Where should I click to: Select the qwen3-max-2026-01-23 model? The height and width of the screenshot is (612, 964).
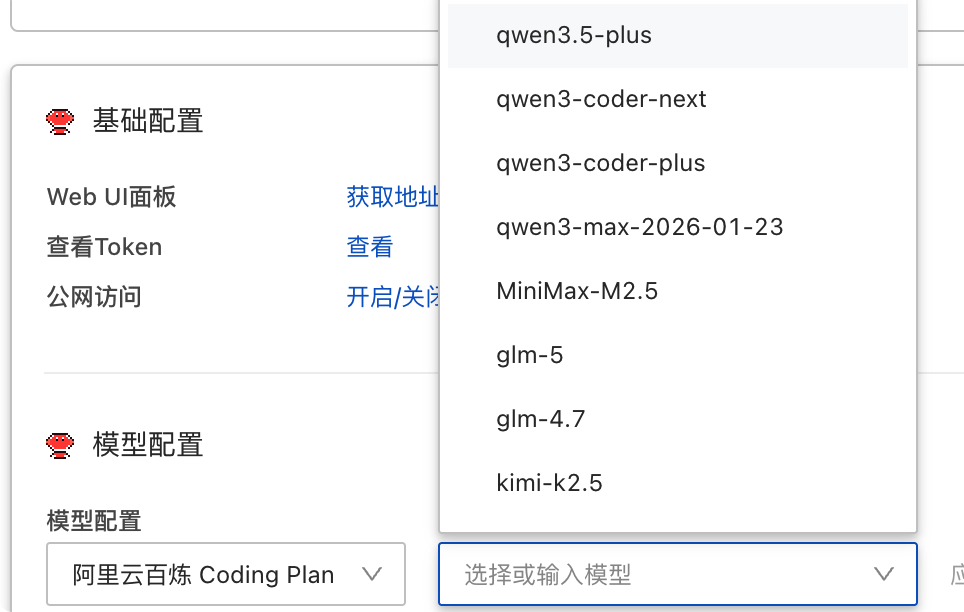[x=639, y=227]
